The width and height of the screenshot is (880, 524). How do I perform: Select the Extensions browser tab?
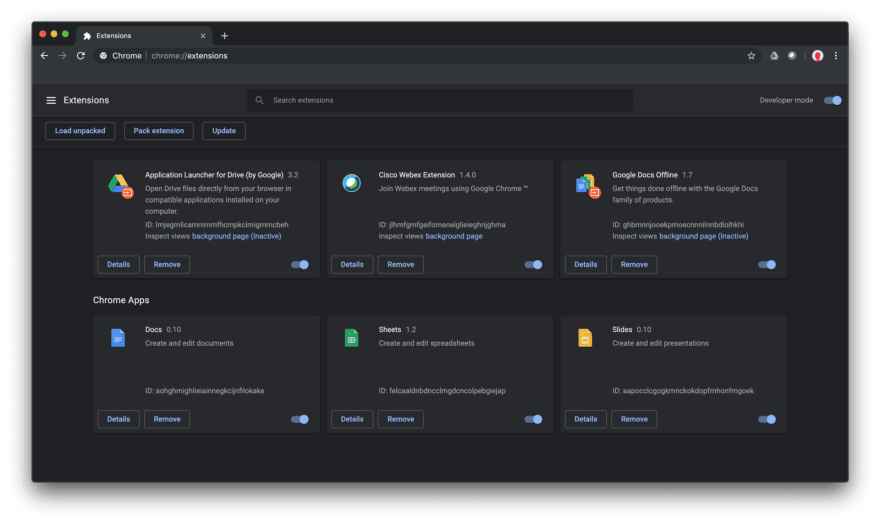(x=144, y=36)
